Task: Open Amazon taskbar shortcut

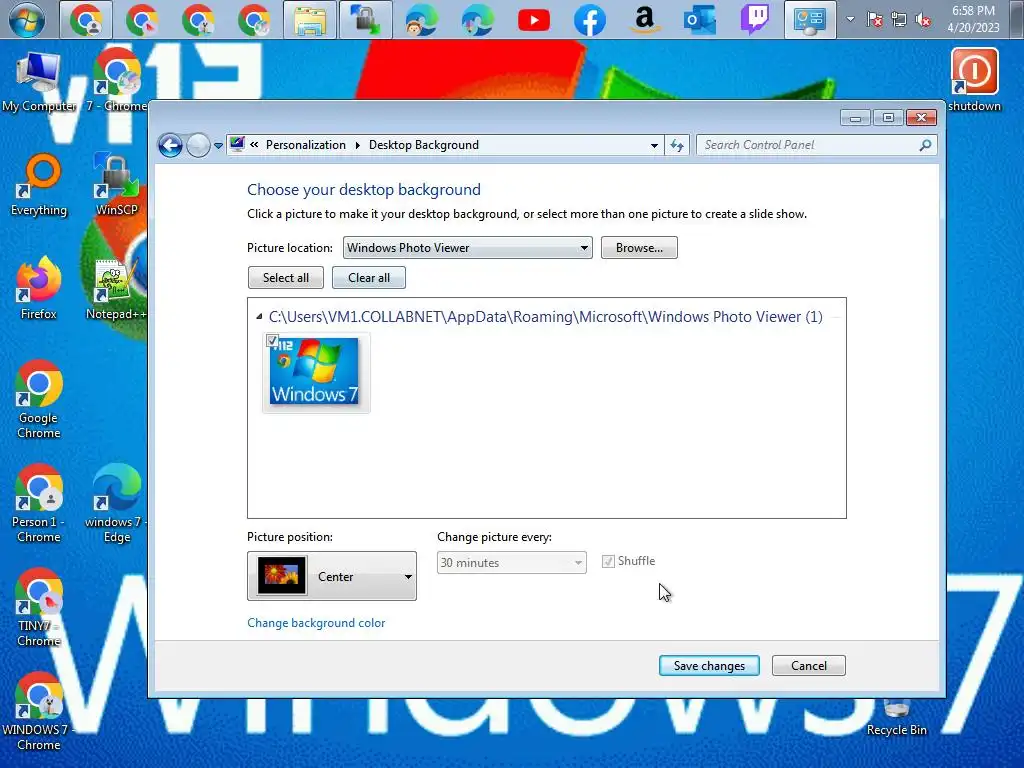Action: [x=645, y=20]
